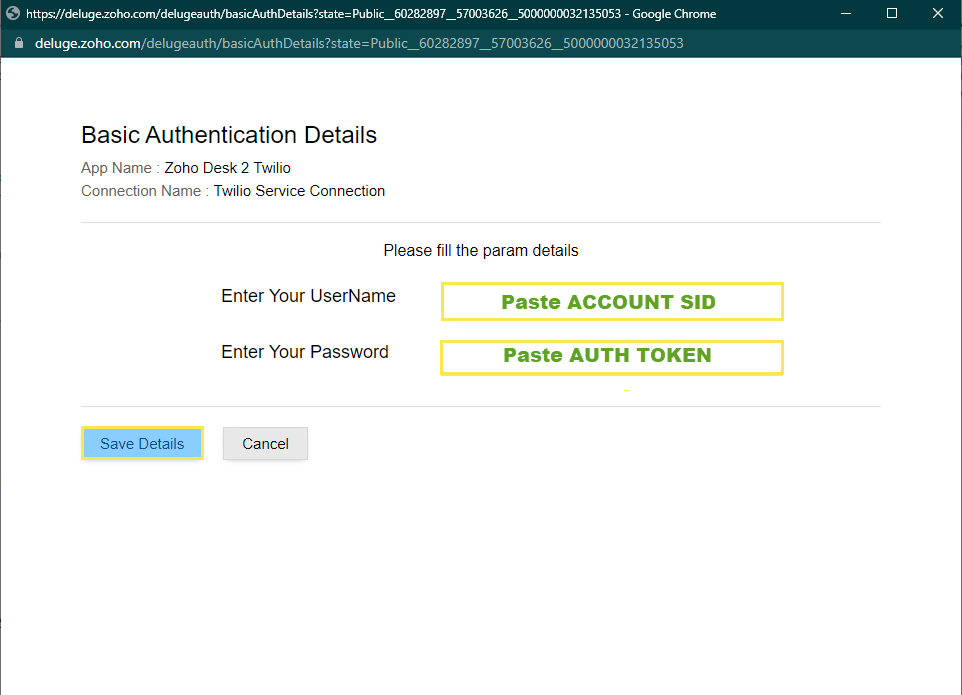Click 'Please fill the param details' text
962x695 pixels.
(481, 250)
